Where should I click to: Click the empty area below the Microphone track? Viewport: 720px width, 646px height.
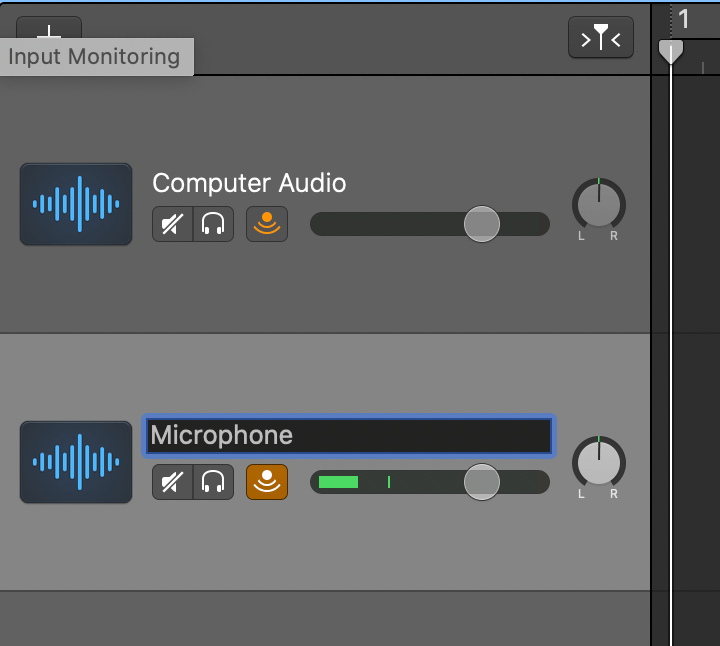coord(325,618)
